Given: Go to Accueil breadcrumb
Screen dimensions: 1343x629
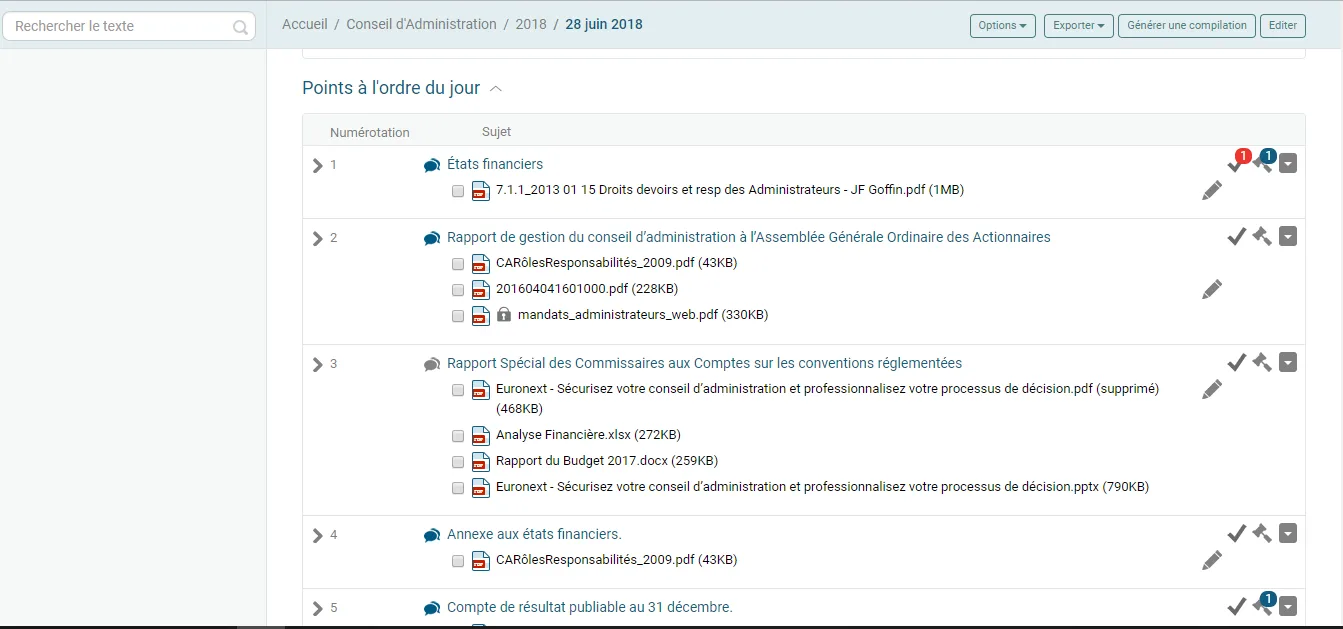Looking at the screenshot, I should [x=305, y=24].
